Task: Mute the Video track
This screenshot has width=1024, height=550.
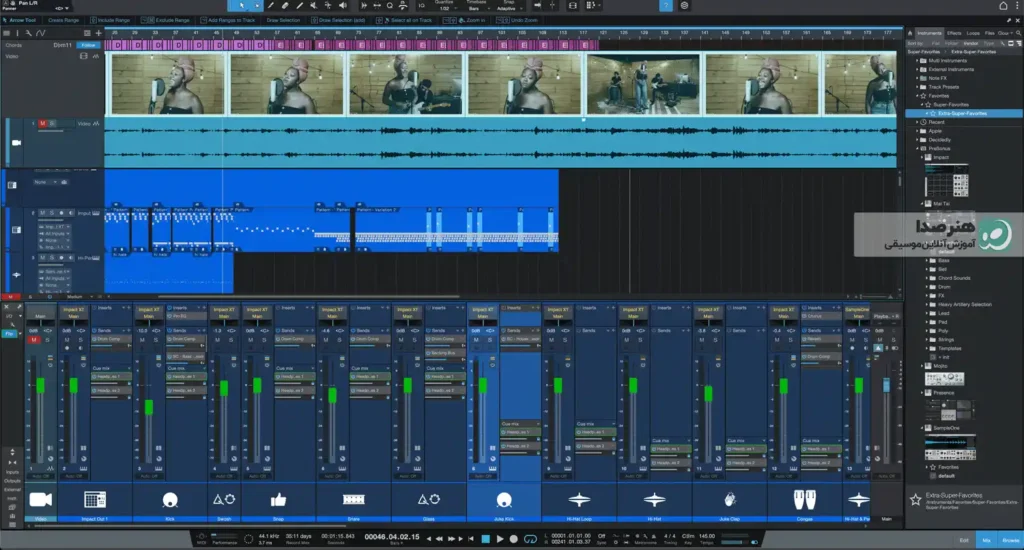Action: (43, 123)
